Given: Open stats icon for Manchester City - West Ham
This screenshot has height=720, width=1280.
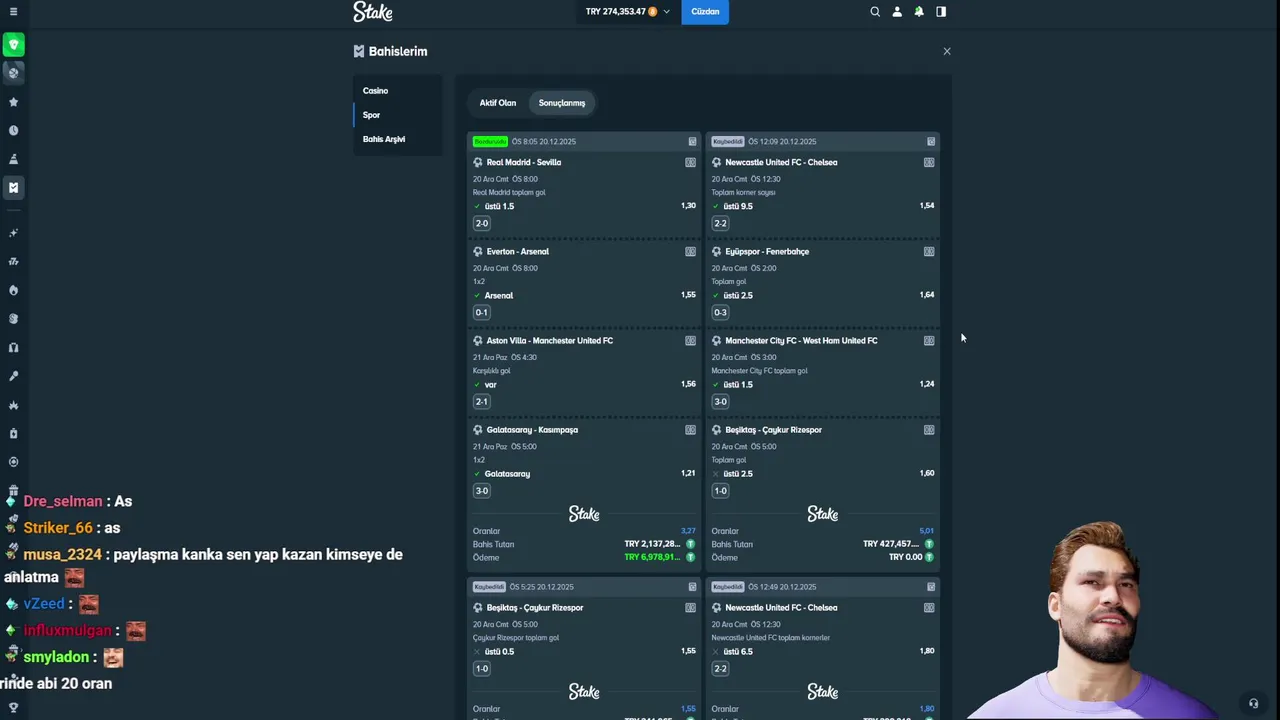Looking at the screenshot, I should [x=929, y=341].
